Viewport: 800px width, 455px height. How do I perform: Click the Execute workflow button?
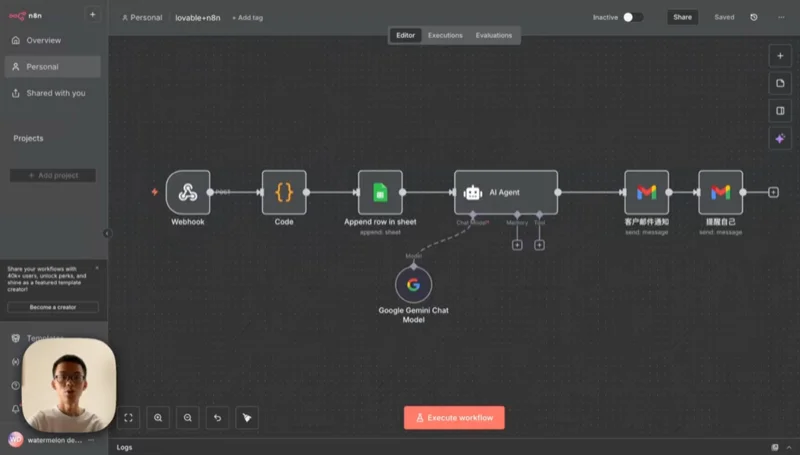tap(454, 417)
